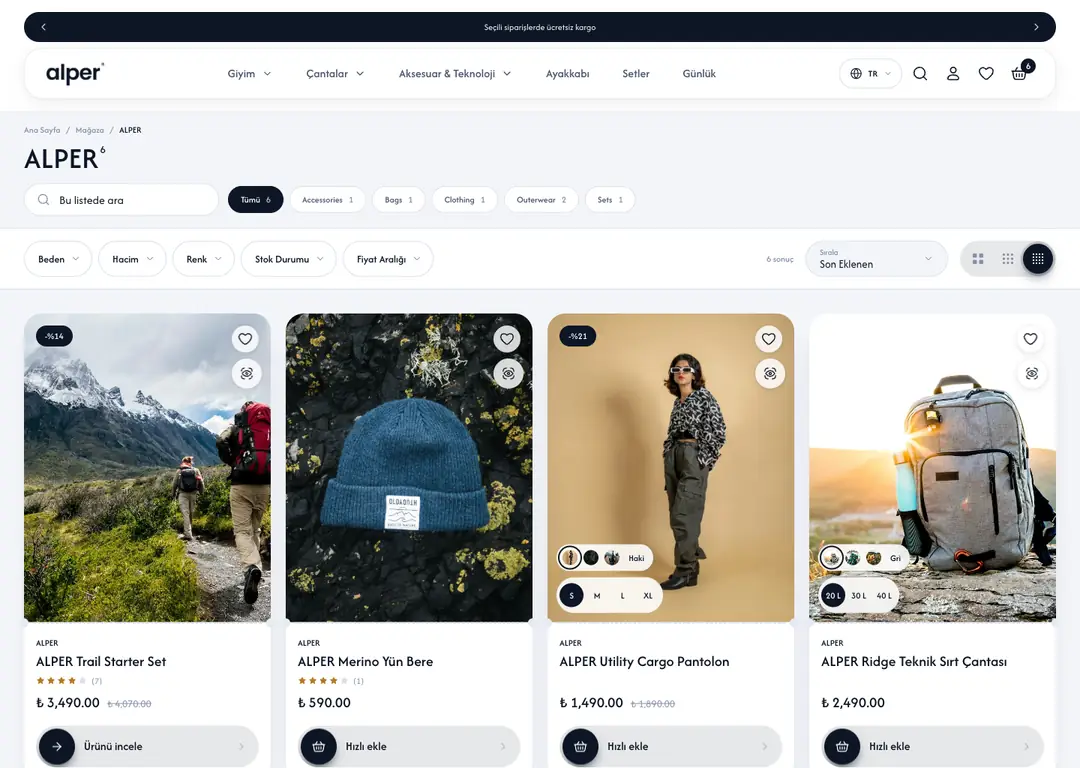Screen dimensions: 1080x768
Task: Go to the Mağaza breadcrumb link
Action: click(90, 130)
